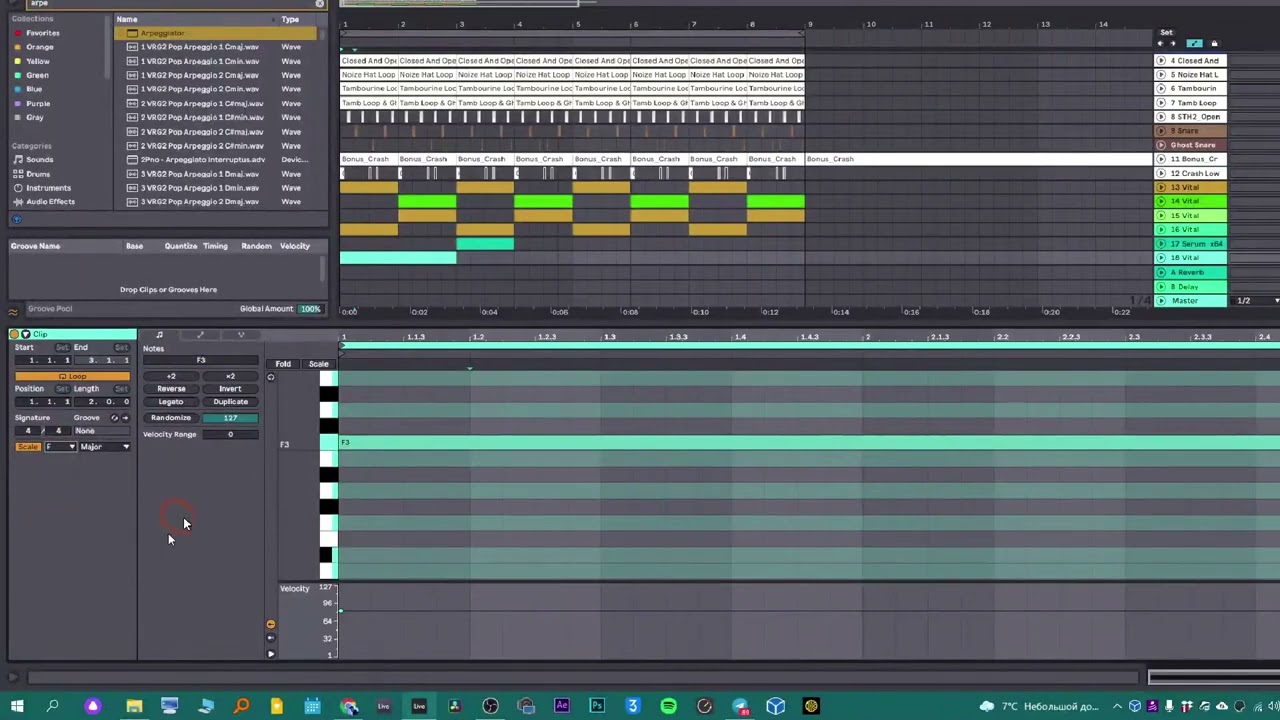Open the Notes tab music-note icon

pyautogui.click(x=159, y=335)
